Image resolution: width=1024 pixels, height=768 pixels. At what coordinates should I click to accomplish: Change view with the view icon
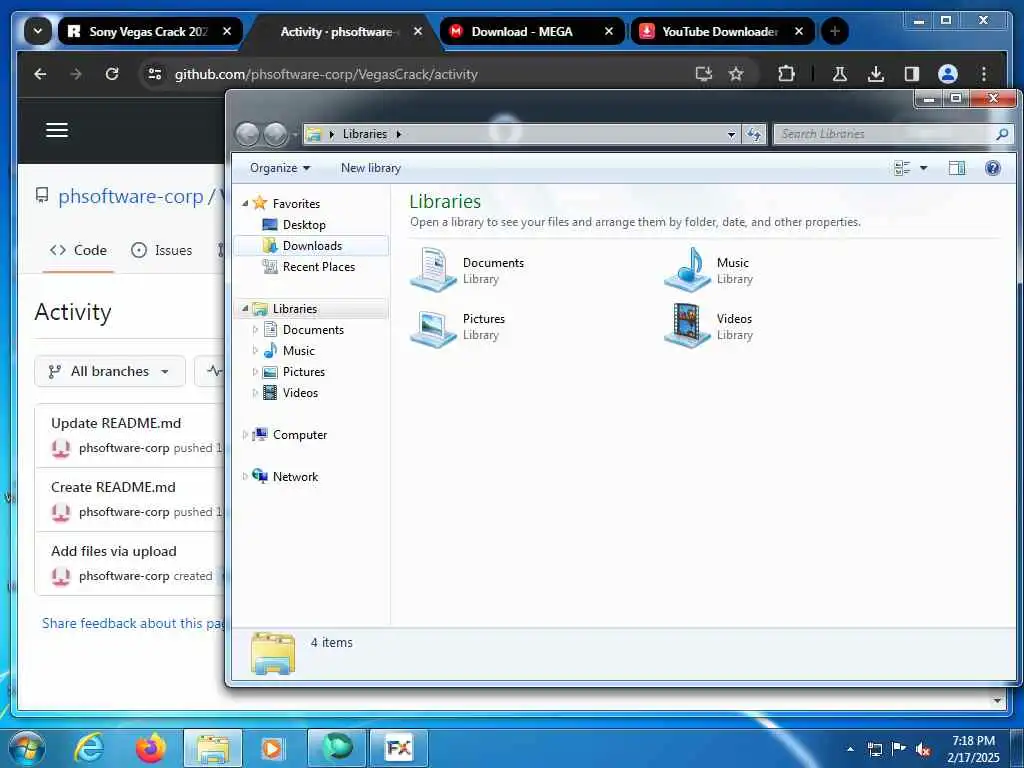(x=902, y=168)
